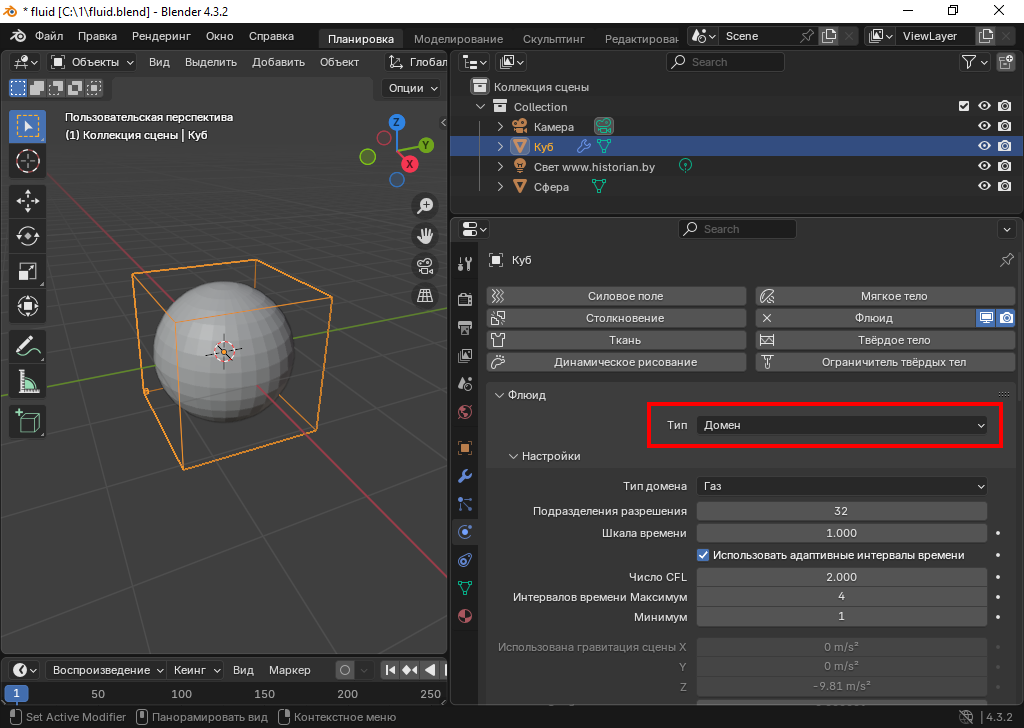The width and height of the screenshot is (1024, 728).
Task: Select the Cursor tool in the viewport toolbar
Action: click(x=27, y=161)
